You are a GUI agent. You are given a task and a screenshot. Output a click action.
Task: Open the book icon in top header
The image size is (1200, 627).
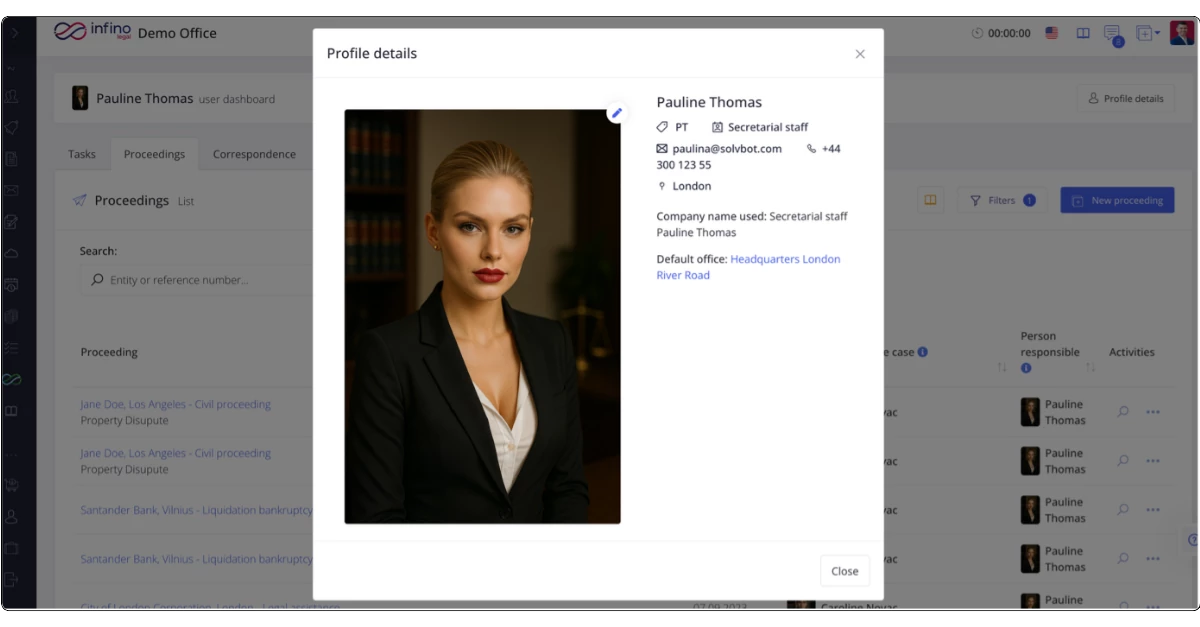coord(1083,33)
